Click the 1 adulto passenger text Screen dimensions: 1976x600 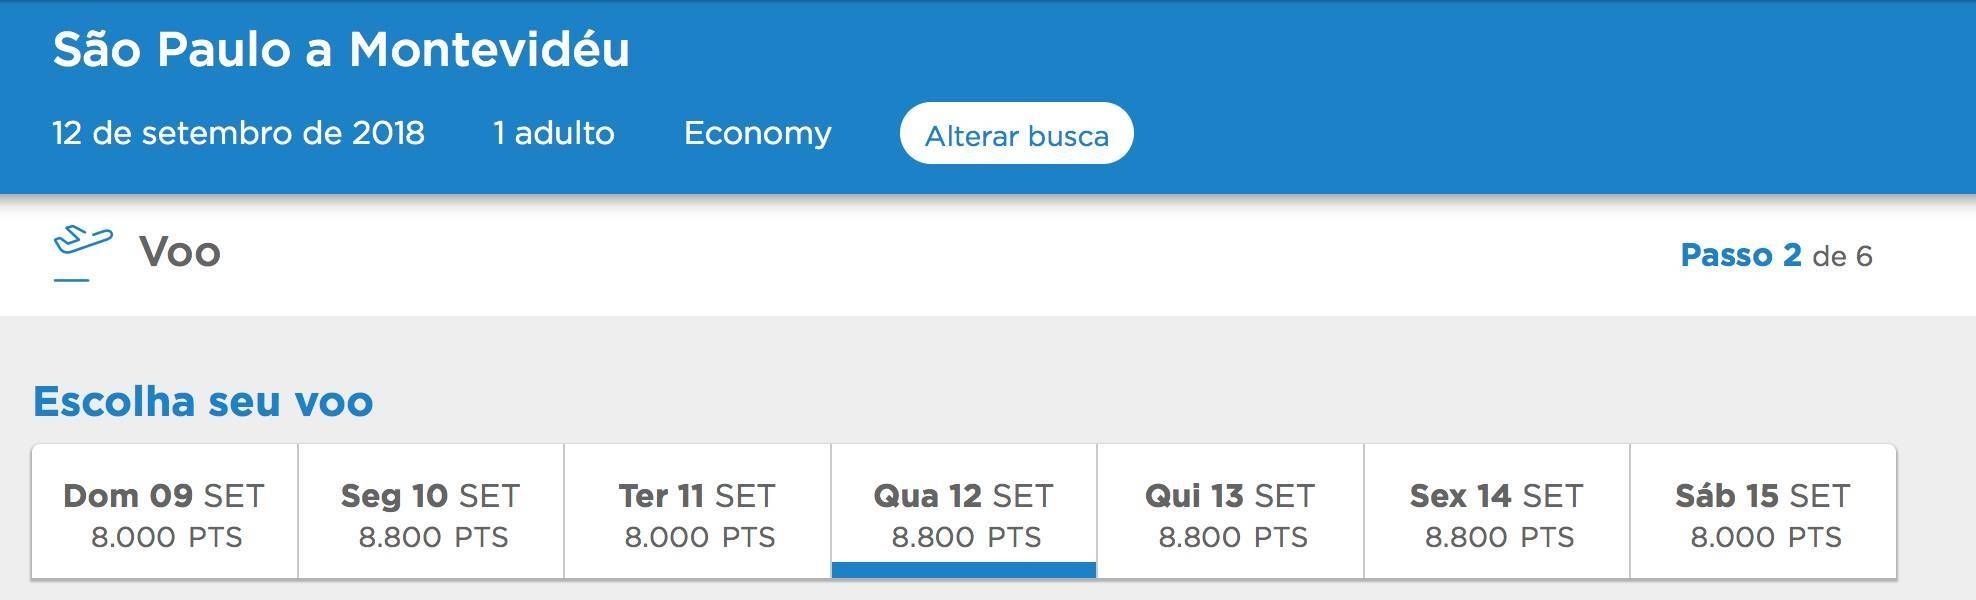click(x=554, y=133)
